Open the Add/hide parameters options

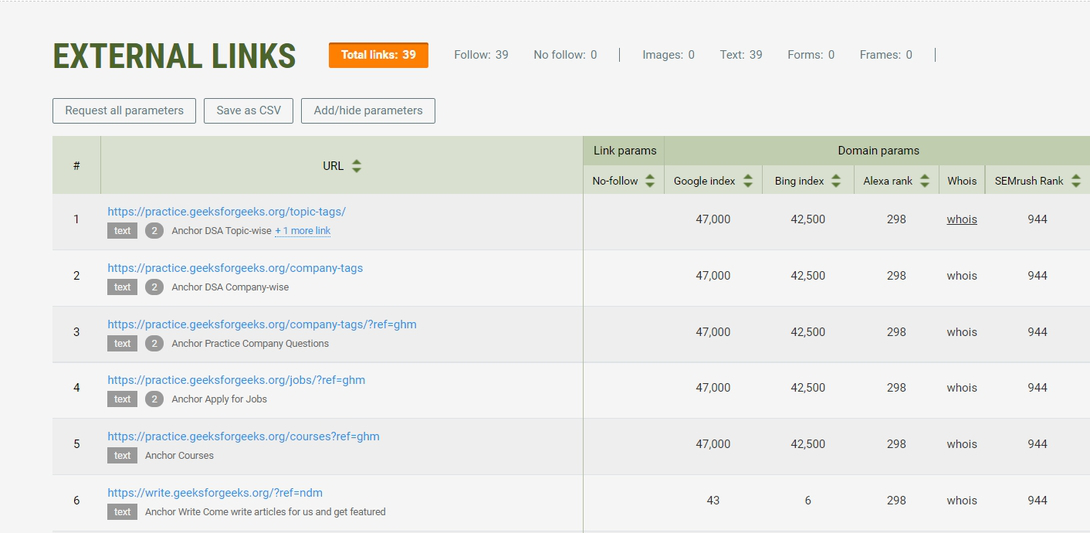(x=368, y=111)
